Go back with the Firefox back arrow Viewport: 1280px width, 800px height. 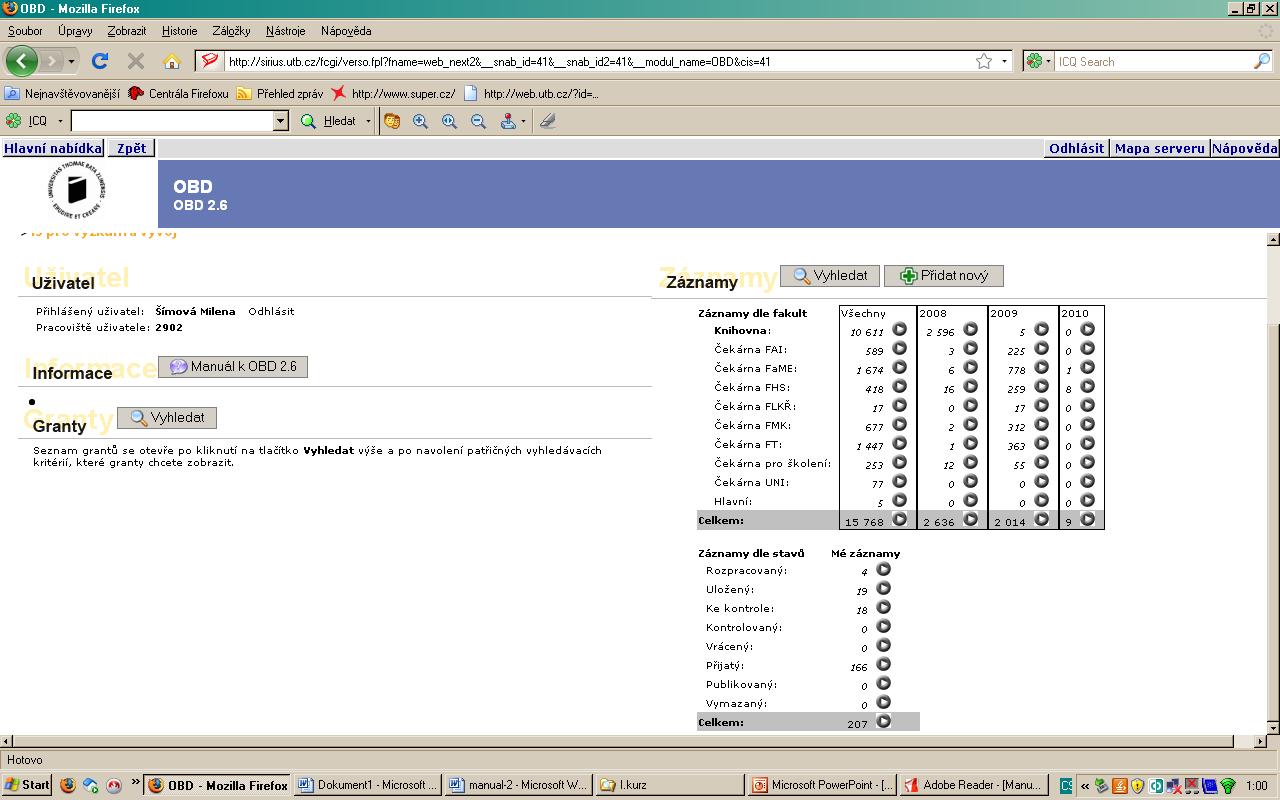pos(22,61)
